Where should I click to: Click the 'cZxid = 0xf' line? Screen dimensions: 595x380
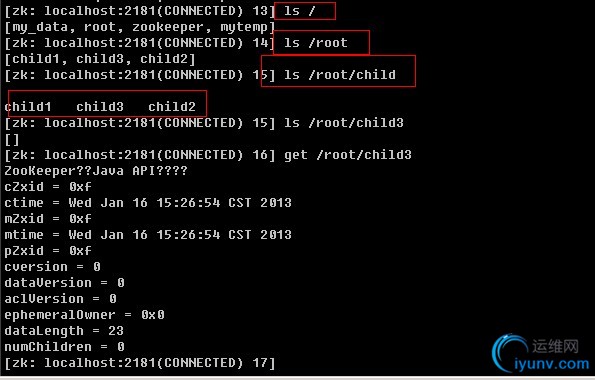tap(48, 187)
